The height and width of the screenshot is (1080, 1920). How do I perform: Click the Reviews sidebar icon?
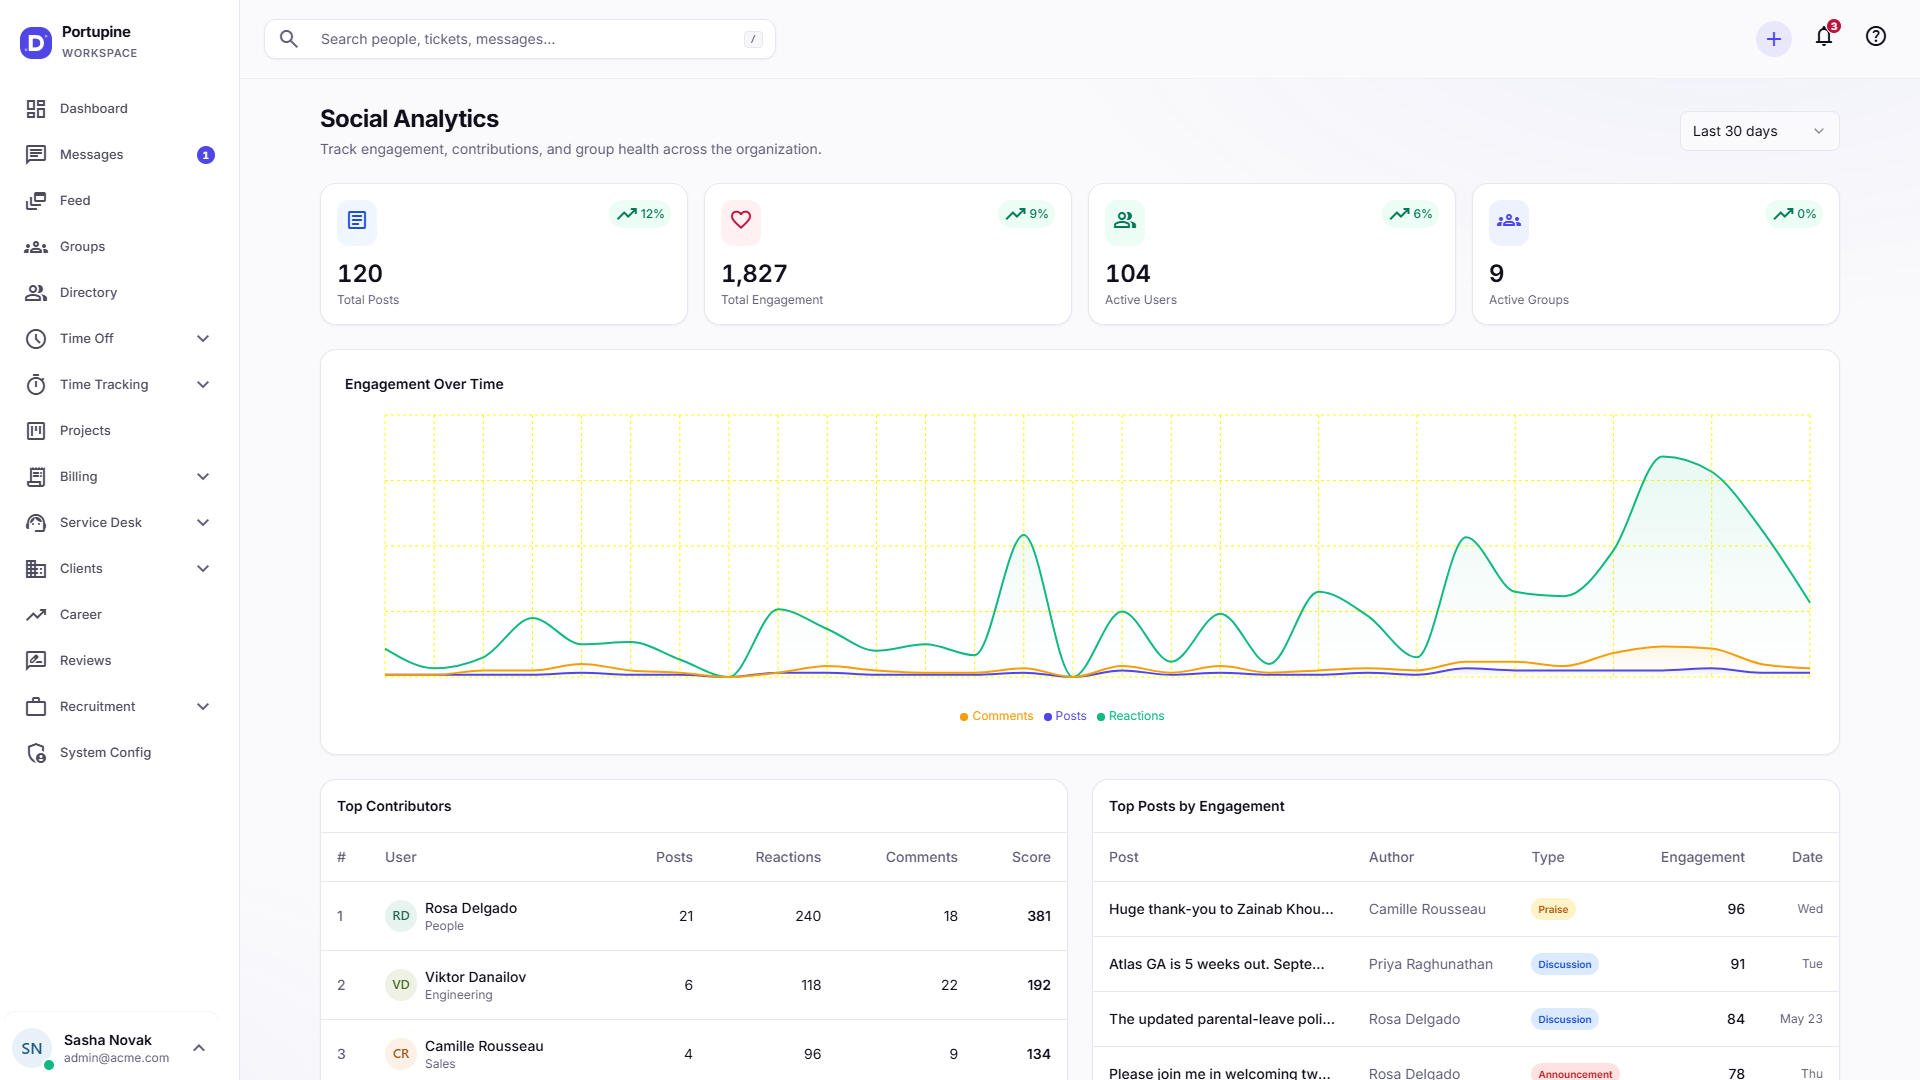click(x=36, y=661)
